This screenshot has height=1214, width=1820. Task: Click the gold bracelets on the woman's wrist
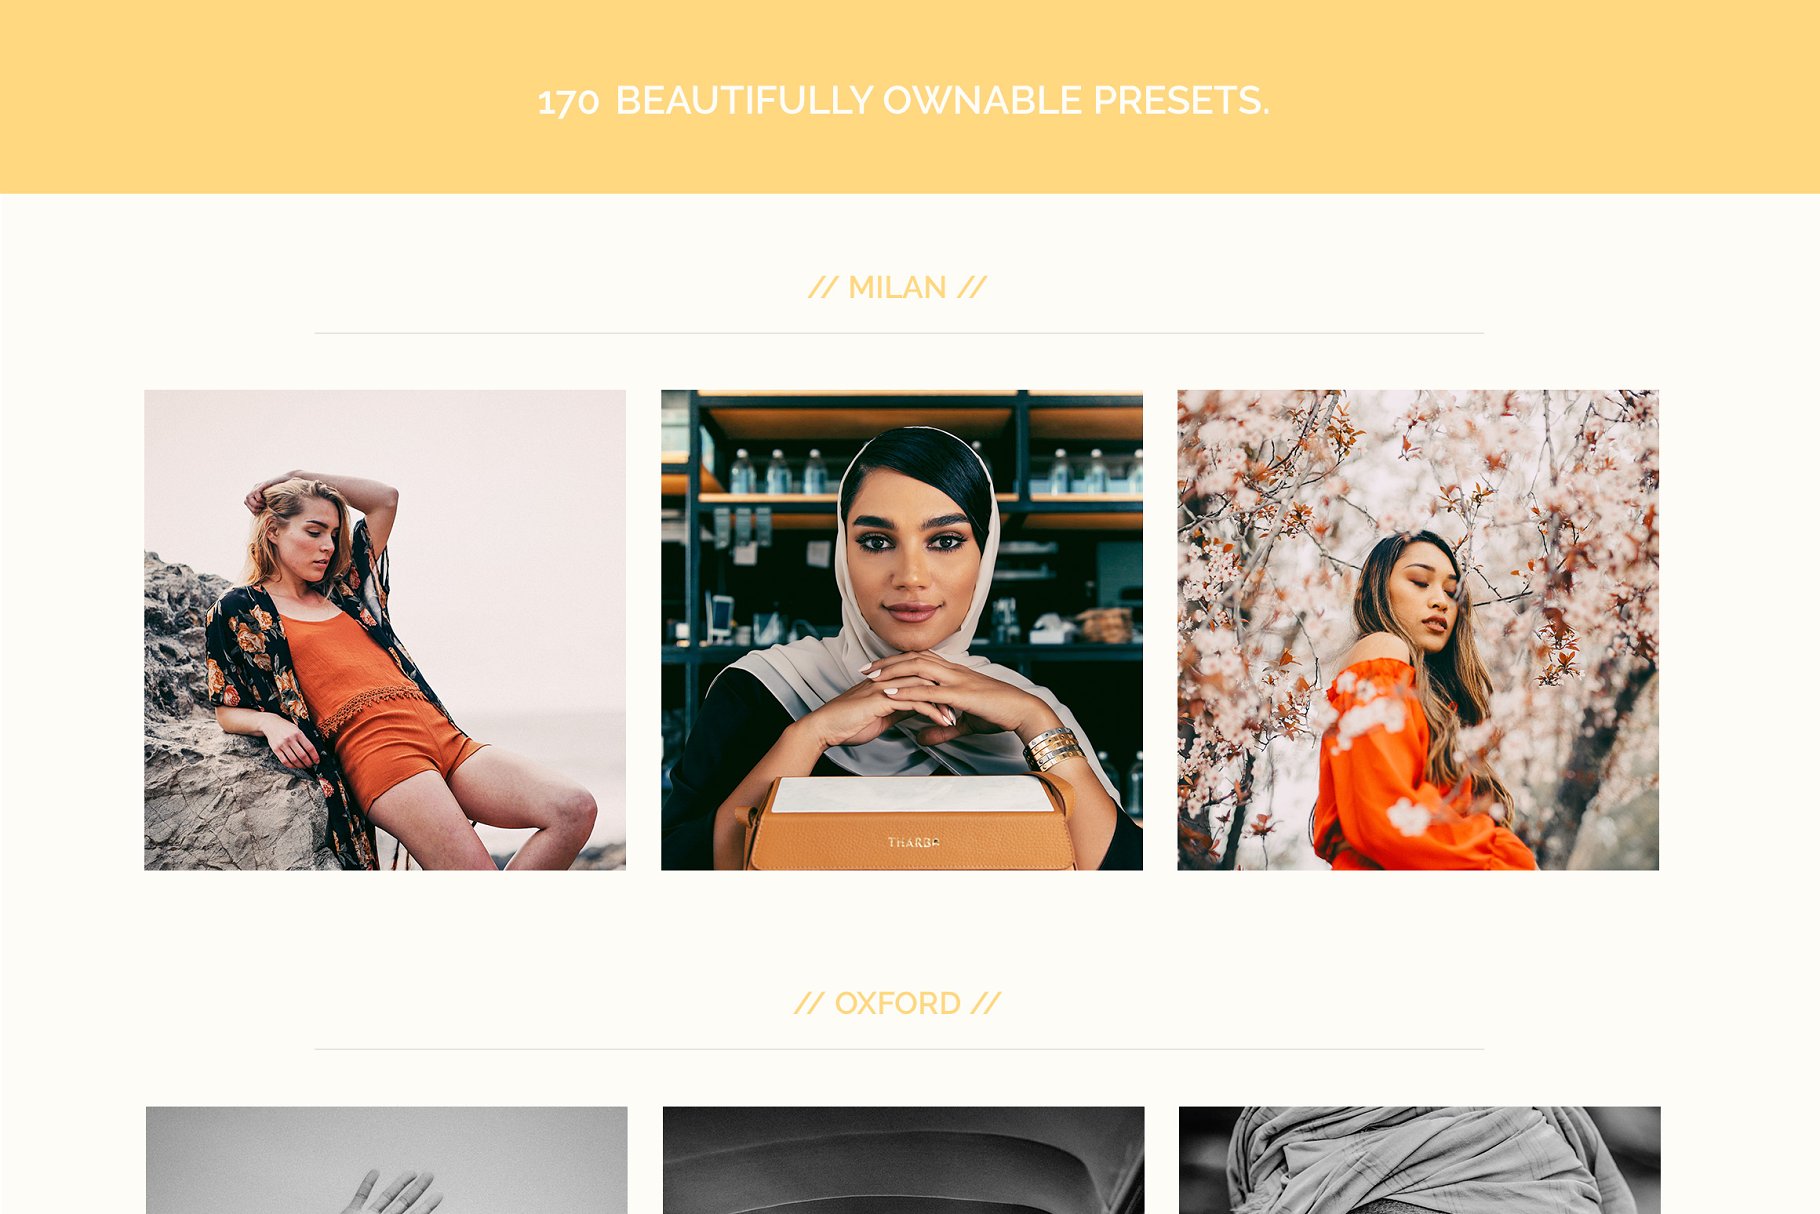(1053, 749)
